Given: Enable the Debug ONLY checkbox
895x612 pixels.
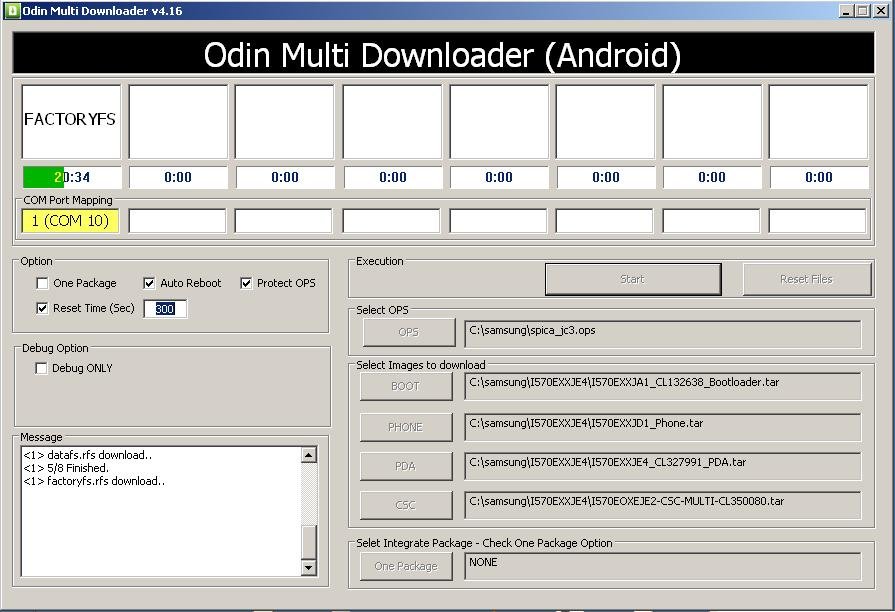Looking at the screenshot, I should click(x=41, y=368).
